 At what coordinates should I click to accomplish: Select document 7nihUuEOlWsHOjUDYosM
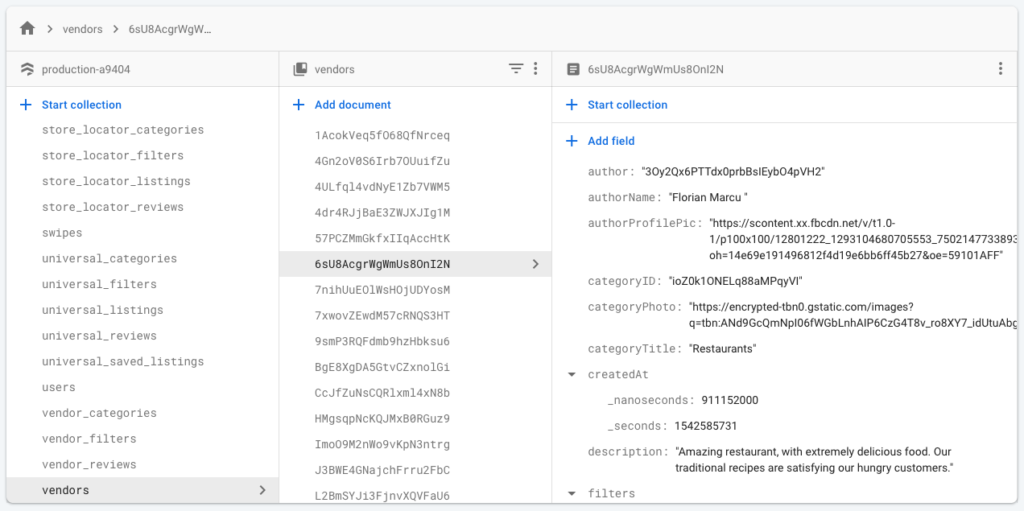pyautogui.click(x=382, y=289)
